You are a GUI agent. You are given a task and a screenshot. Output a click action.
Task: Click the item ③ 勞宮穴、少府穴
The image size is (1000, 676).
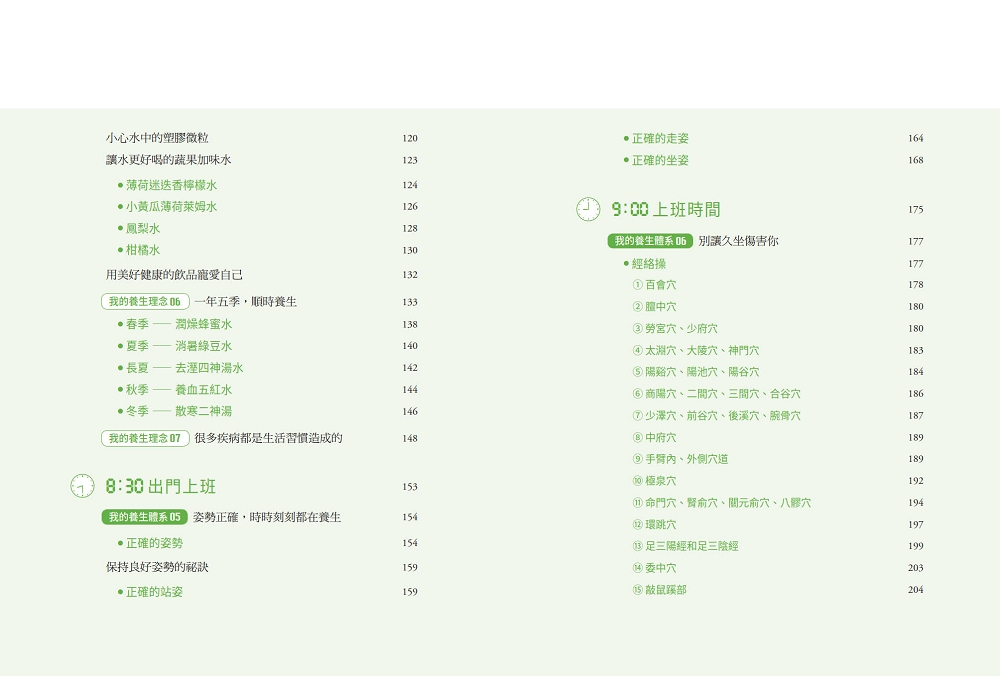coord(675,328)
